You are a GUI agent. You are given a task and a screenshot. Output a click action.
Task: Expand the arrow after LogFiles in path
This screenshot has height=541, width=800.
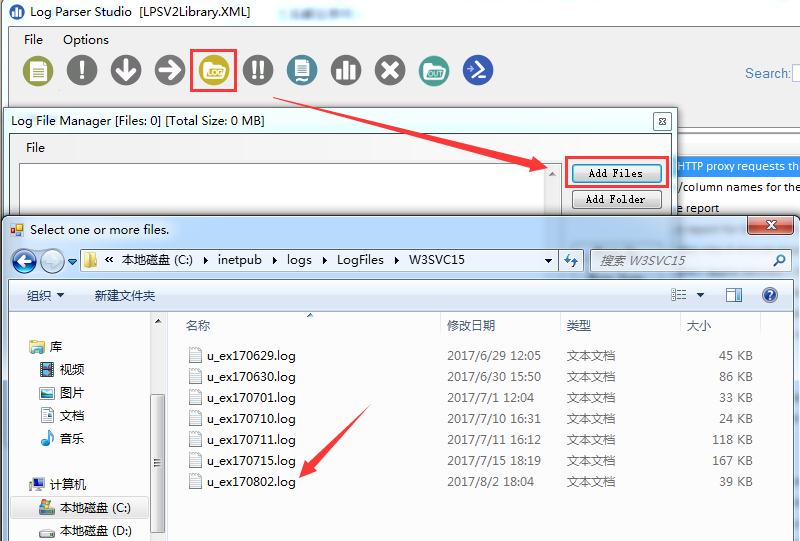[396, 260]
